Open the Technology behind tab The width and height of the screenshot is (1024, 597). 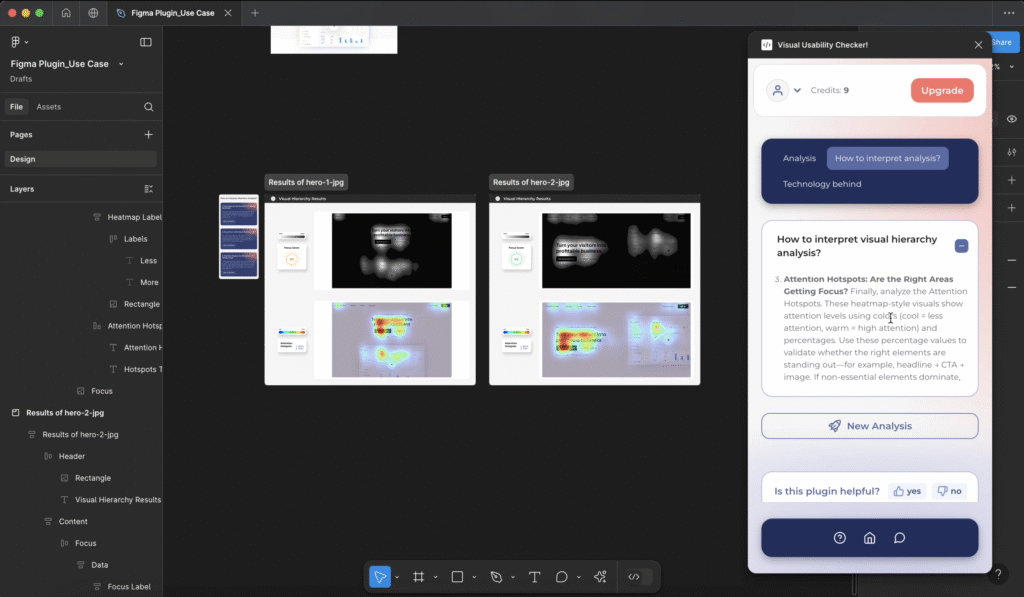click(x=822, y=184)
